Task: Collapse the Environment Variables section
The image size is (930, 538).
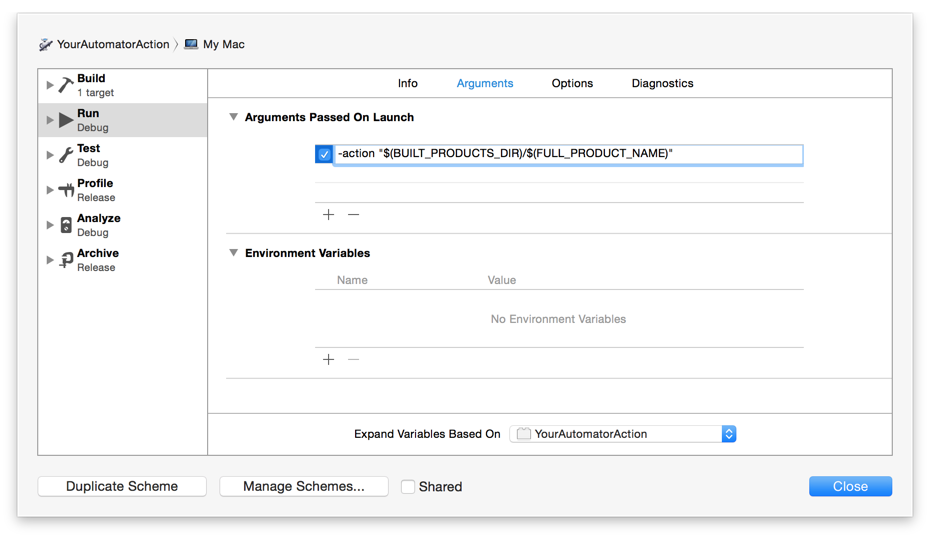Action: [x=234, y=253]
